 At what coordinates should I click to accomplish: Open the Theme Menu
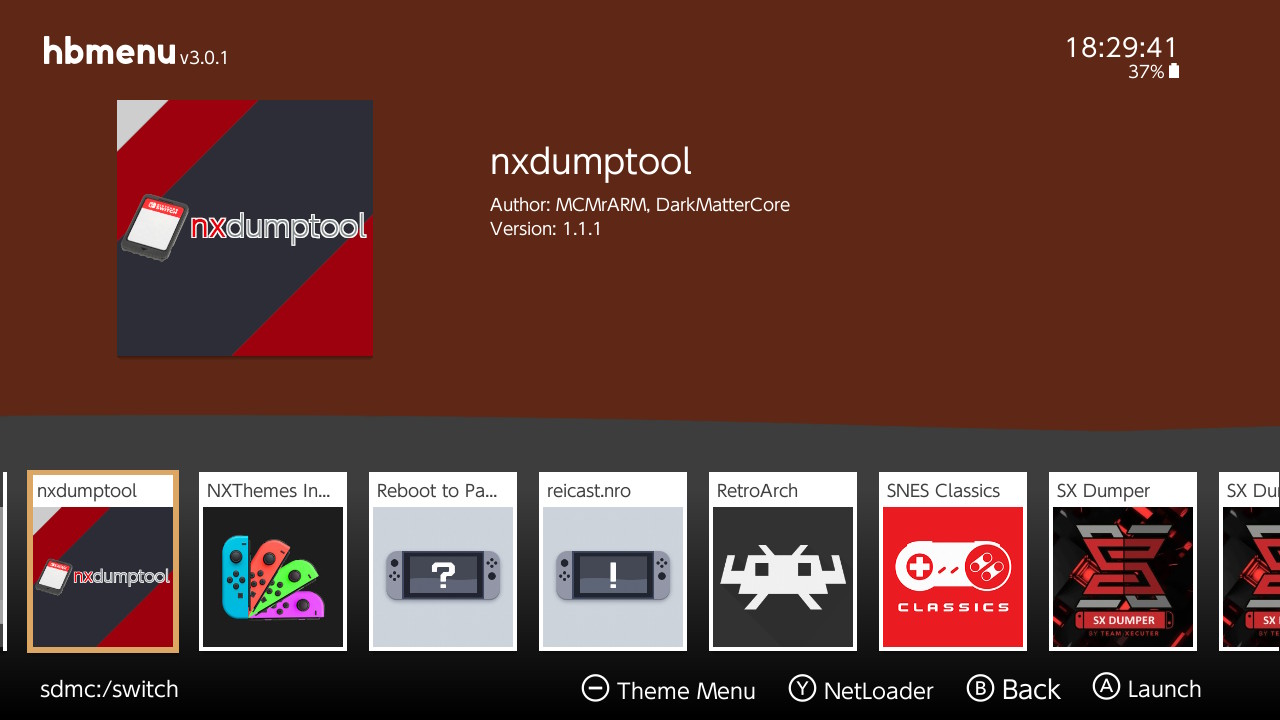click(x=668, y=689)
